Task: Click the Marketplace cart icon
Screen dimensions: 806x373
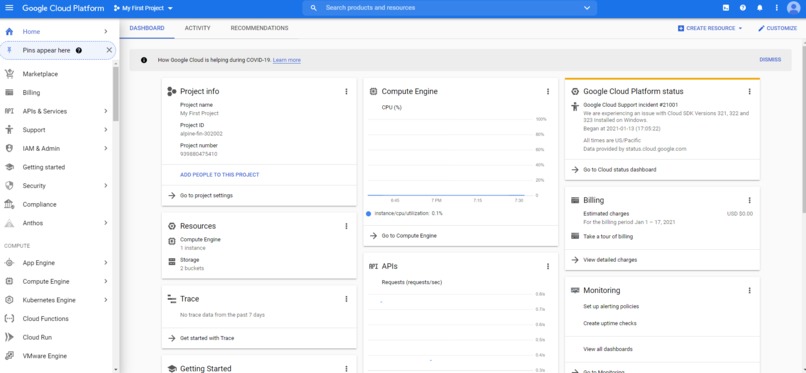Action: pos(9,74)
